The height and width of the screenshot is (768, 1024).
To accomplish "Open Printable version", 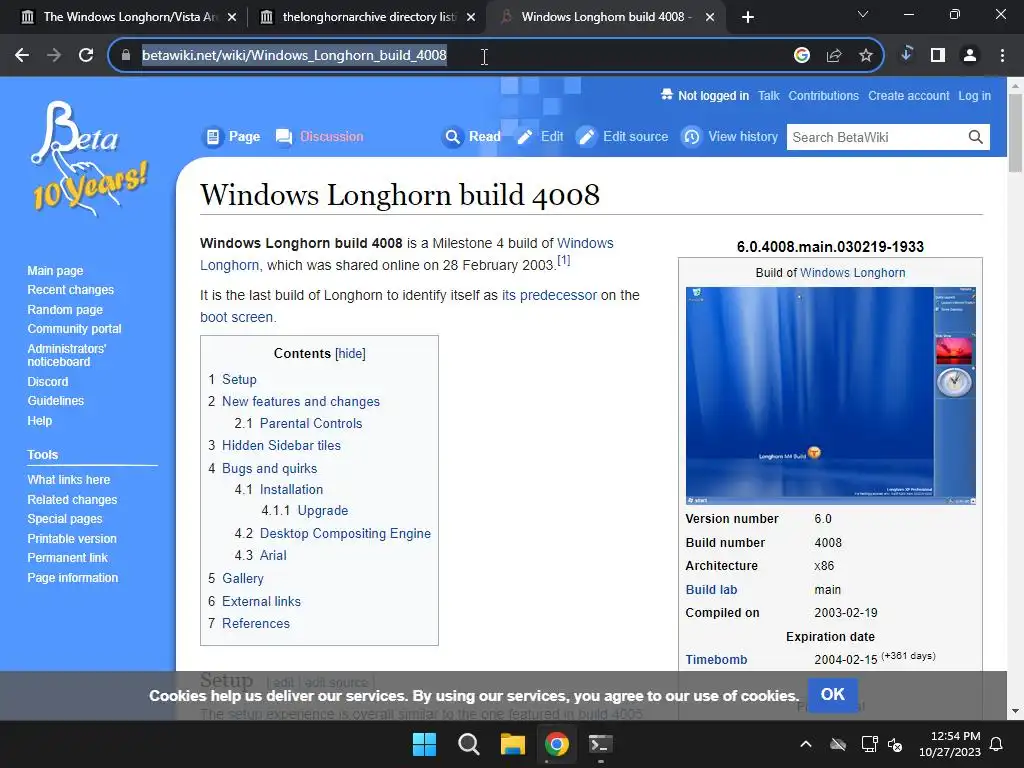I will pos(72,539).
